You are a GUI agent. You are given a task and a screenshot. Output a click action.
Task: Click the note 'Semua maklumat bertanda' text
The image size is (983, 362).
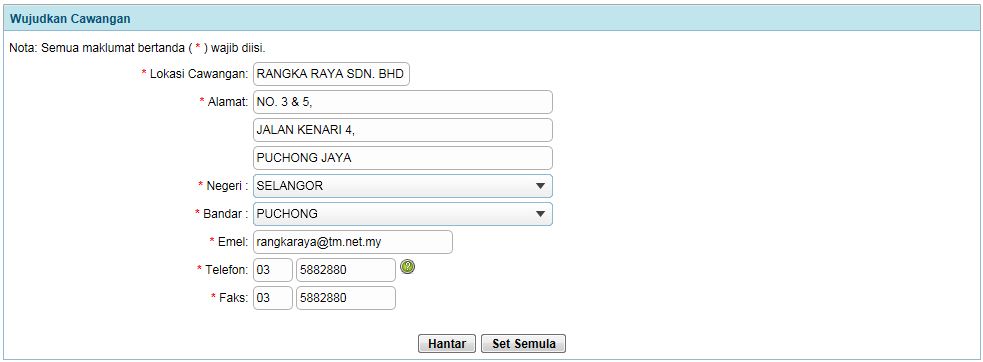coord(113,48)
